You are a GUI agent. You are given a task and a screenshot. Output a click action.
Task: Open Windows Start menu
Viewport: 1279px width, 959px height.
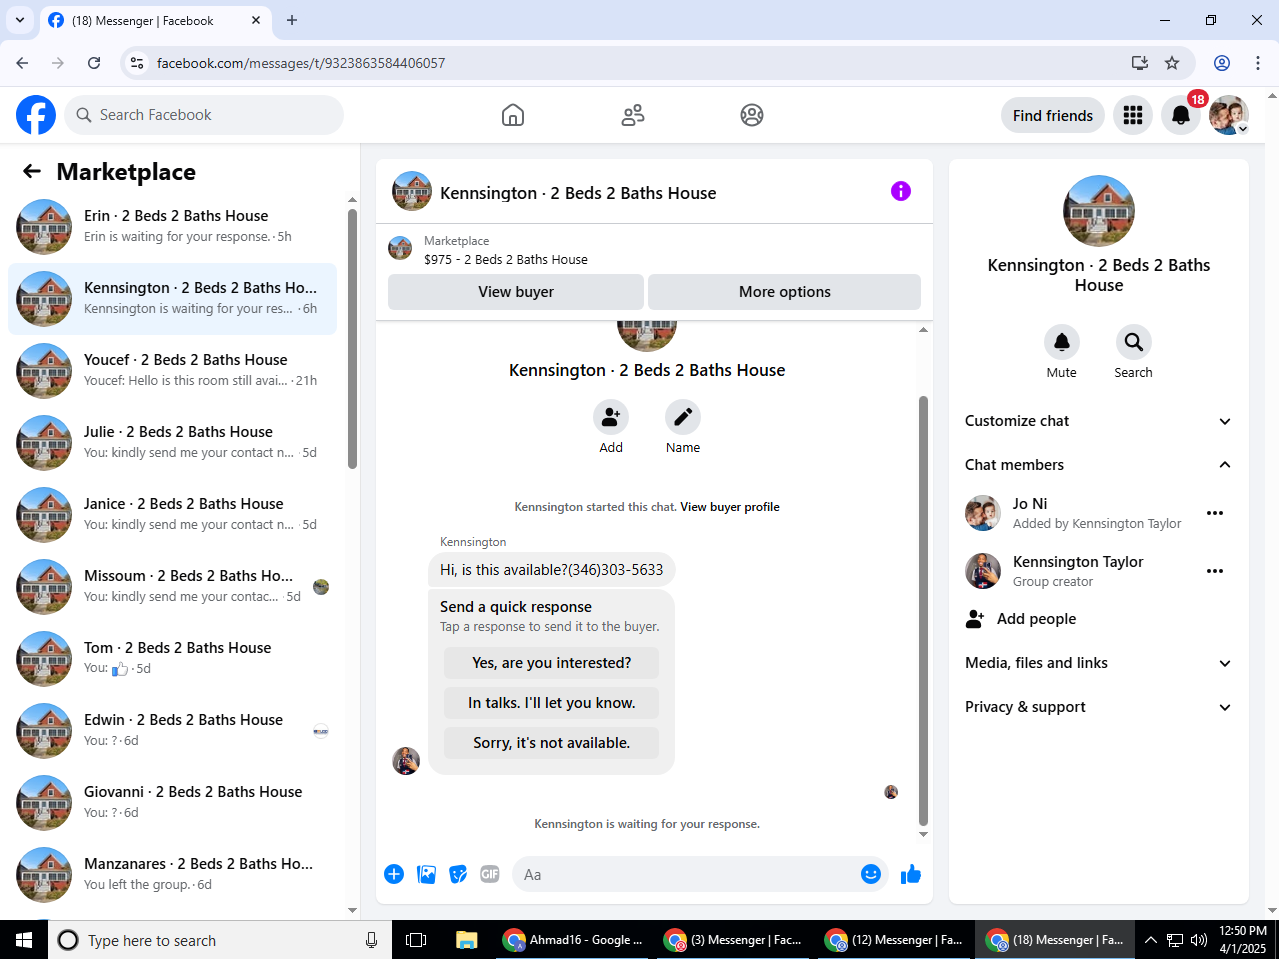pos(24,940)
